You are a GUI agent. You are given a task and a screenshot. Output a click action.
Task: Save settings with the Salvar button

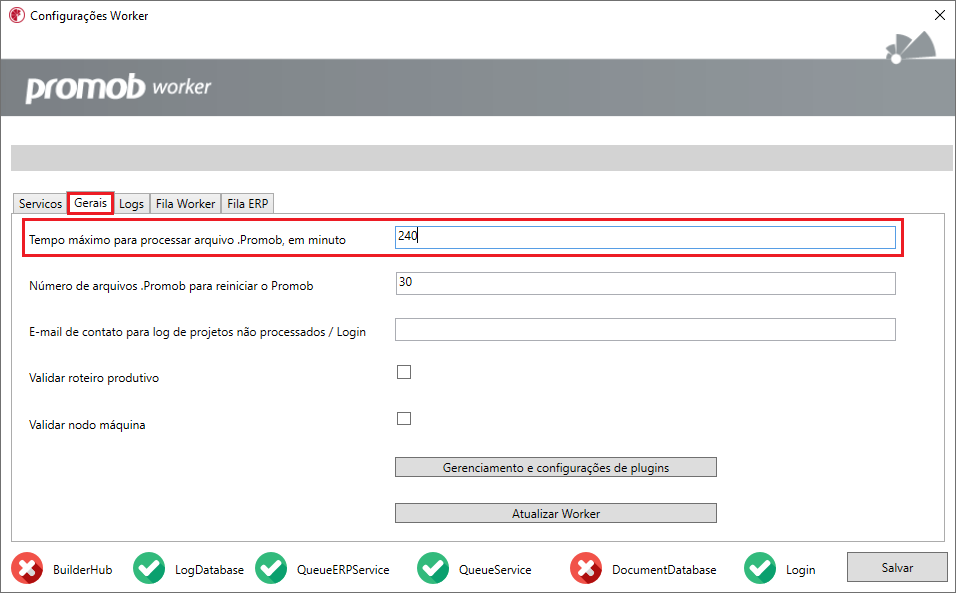click(x=897, y=567)
